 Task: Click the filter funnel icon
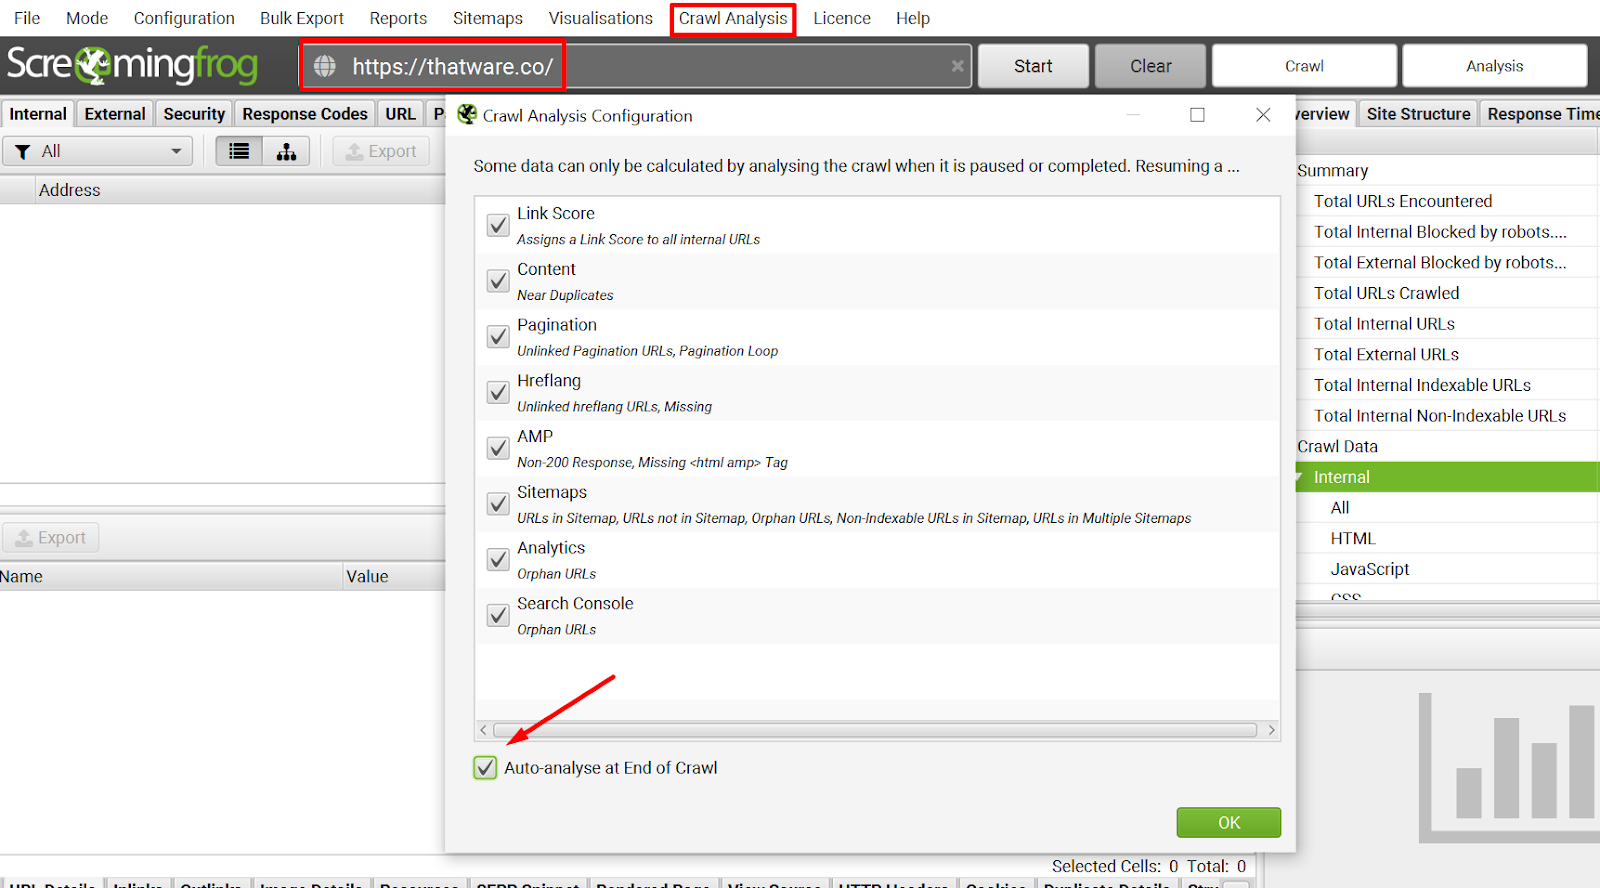pos(23,151)
